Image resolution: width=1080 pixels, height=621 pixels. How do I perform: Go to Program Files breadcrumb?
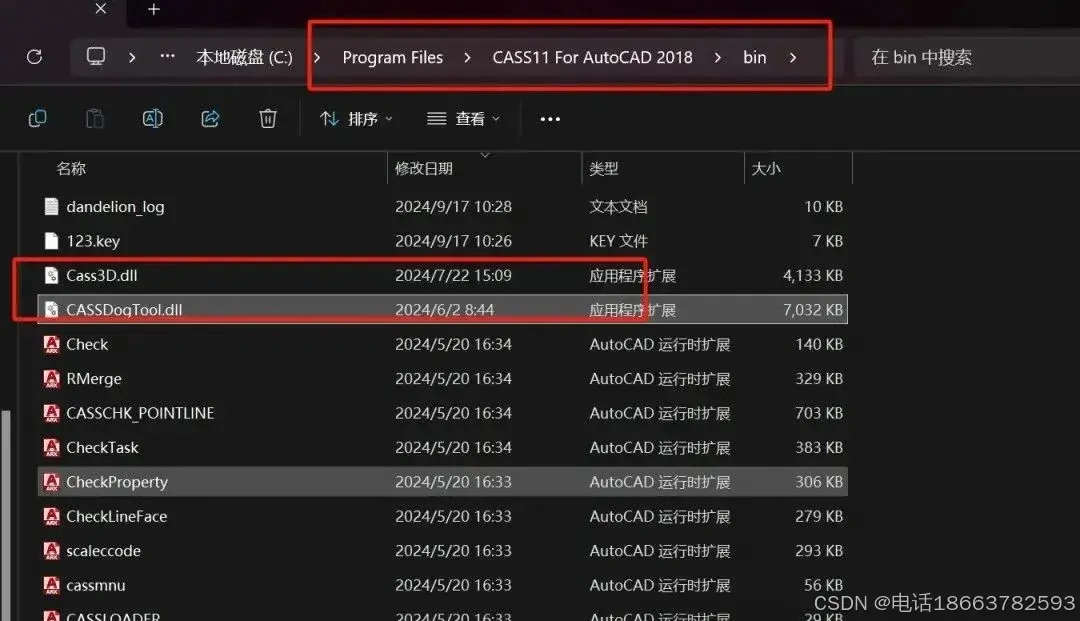pos(393,57)
